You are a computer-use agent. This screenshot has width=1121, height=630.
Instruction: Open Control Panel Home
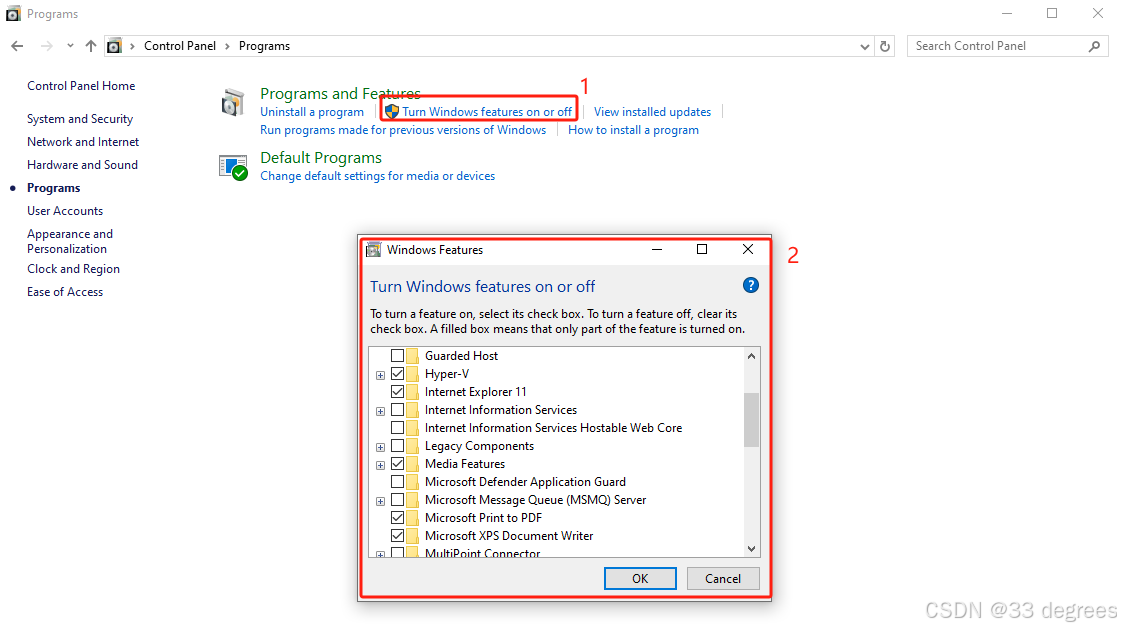(x=81, y=86)
